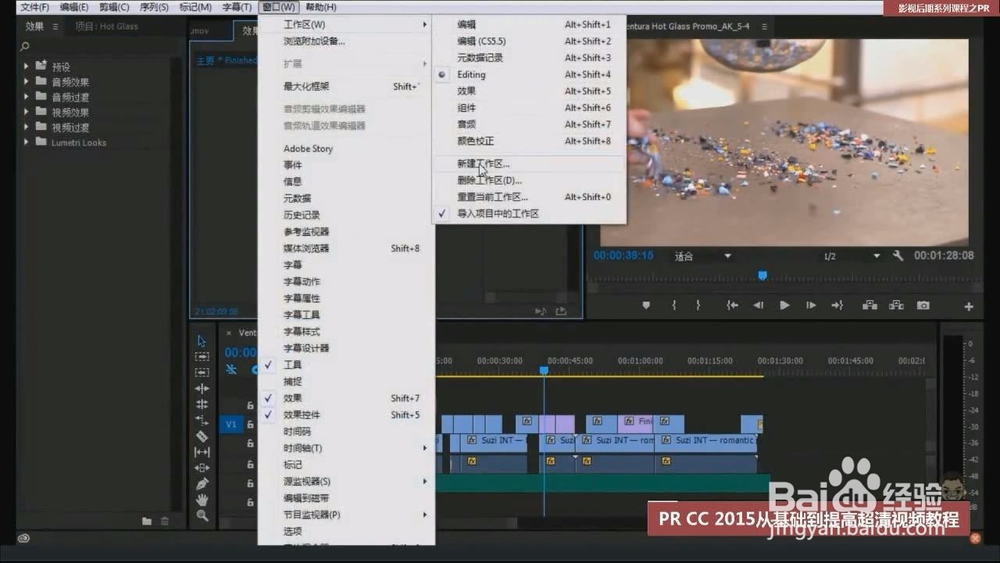Open program monitor wrench settings
Viewport: 1000px width, 563px height.
tap(898, 256)
